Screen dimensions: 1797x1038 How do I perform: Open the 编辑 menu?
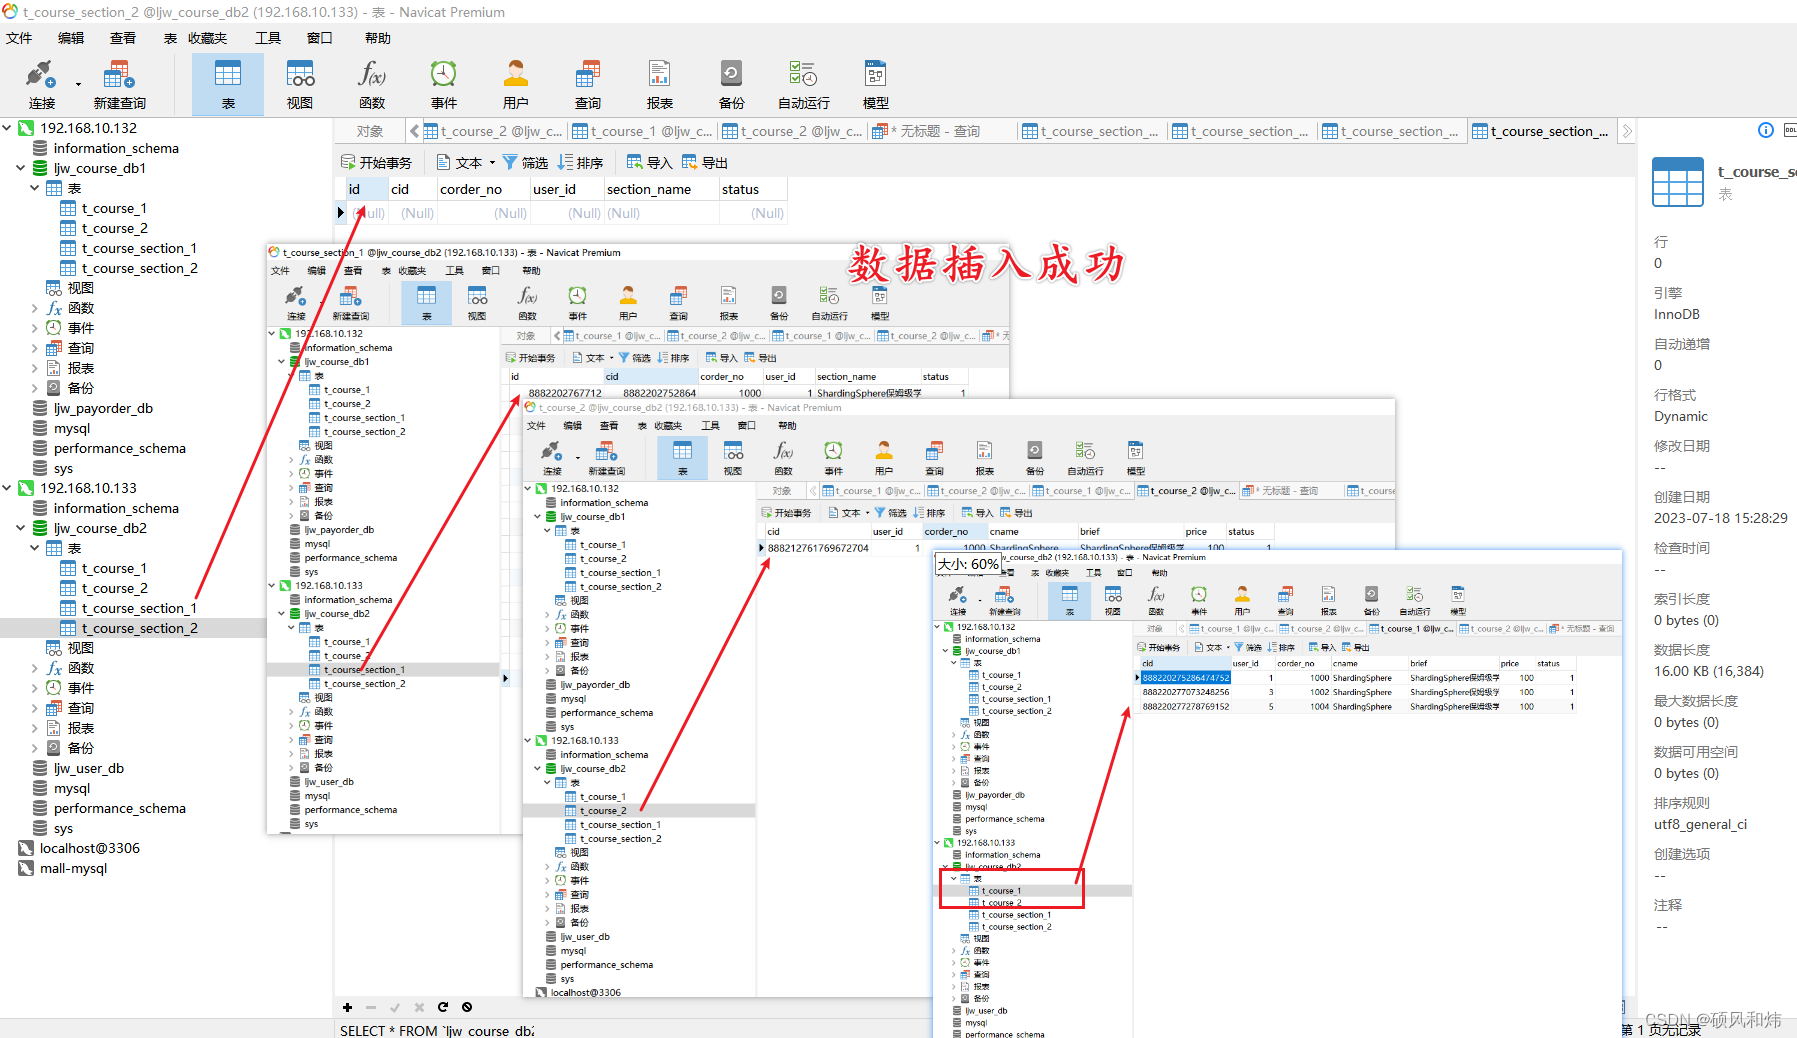pos(71,38)
